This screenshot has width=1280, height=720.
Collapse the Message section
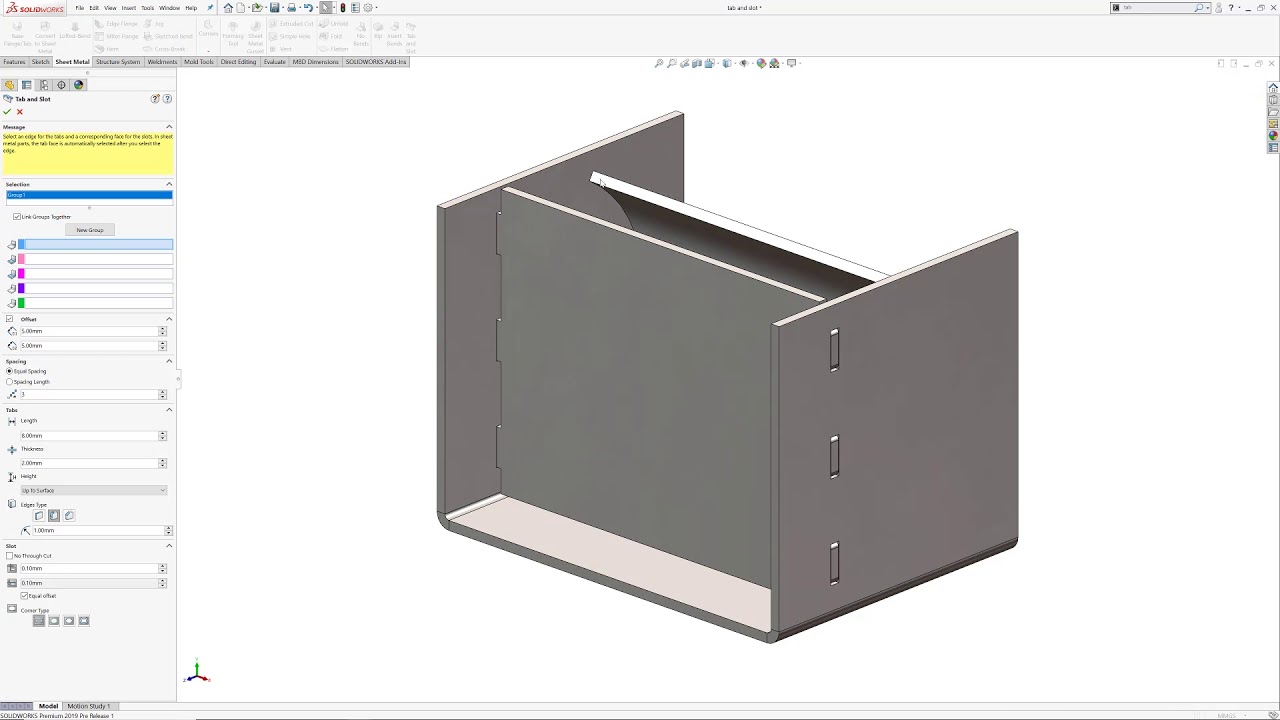(169, 127)
